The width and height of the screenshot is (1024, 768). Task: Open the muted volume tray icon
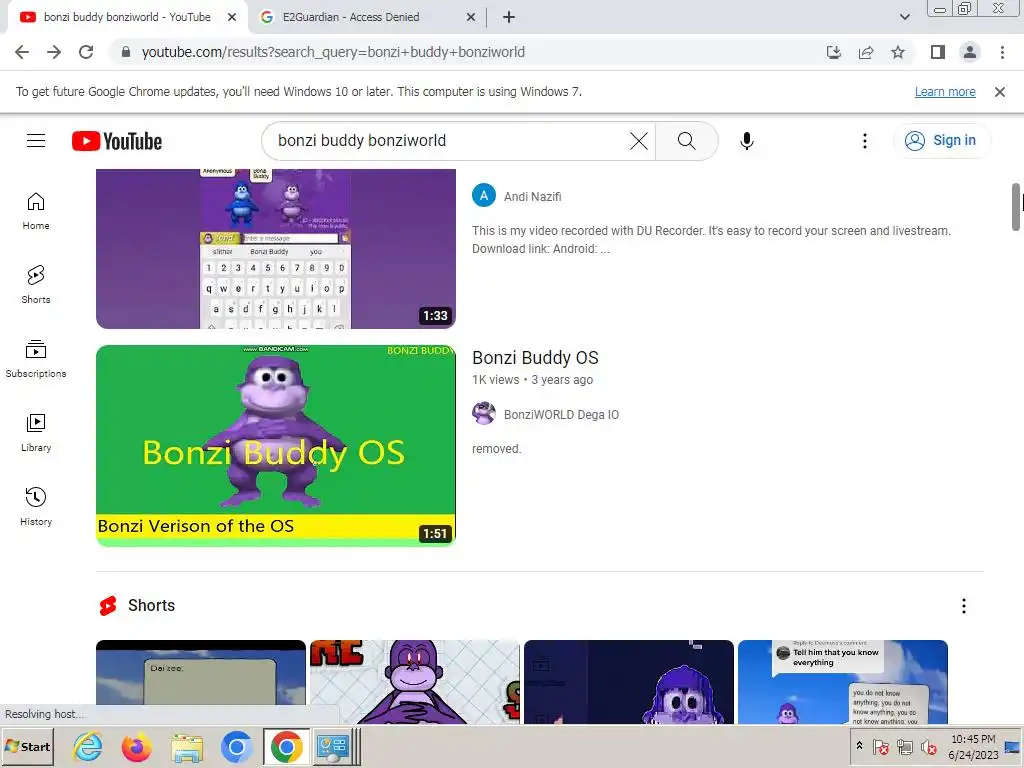928,746
